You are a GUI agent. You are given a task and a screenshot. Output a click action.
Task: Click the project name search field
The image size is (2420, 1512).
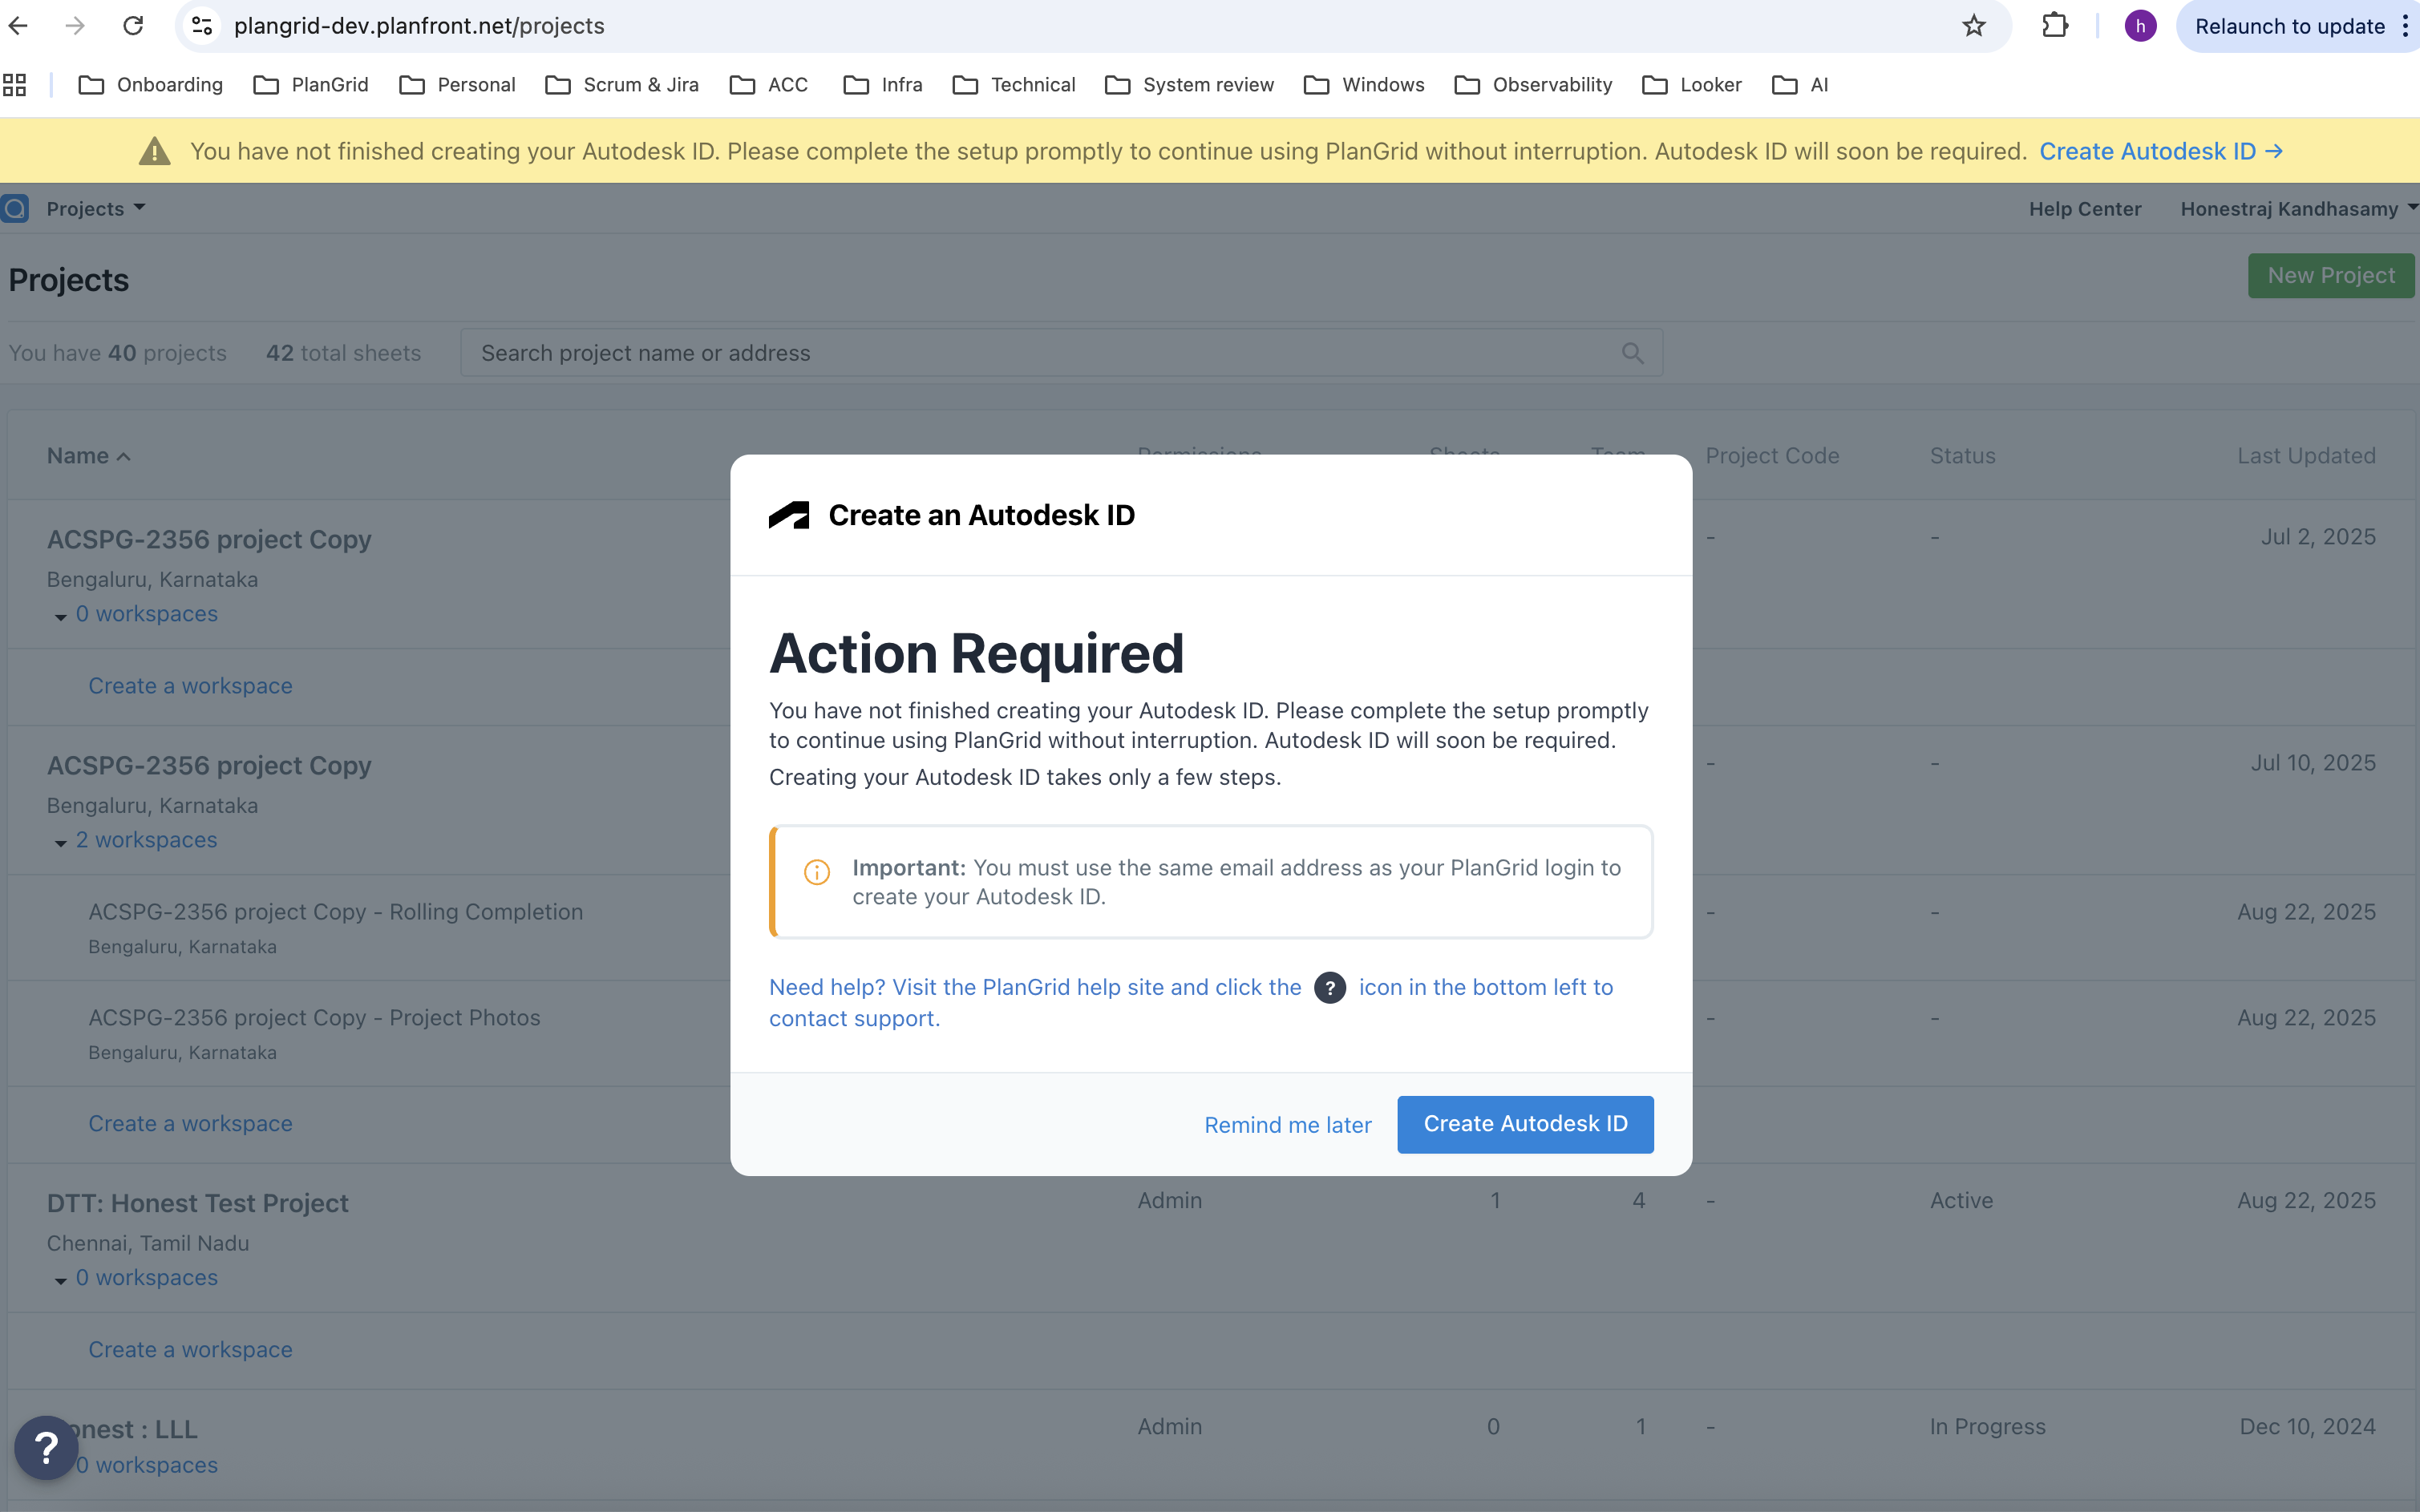[1000, 353]
